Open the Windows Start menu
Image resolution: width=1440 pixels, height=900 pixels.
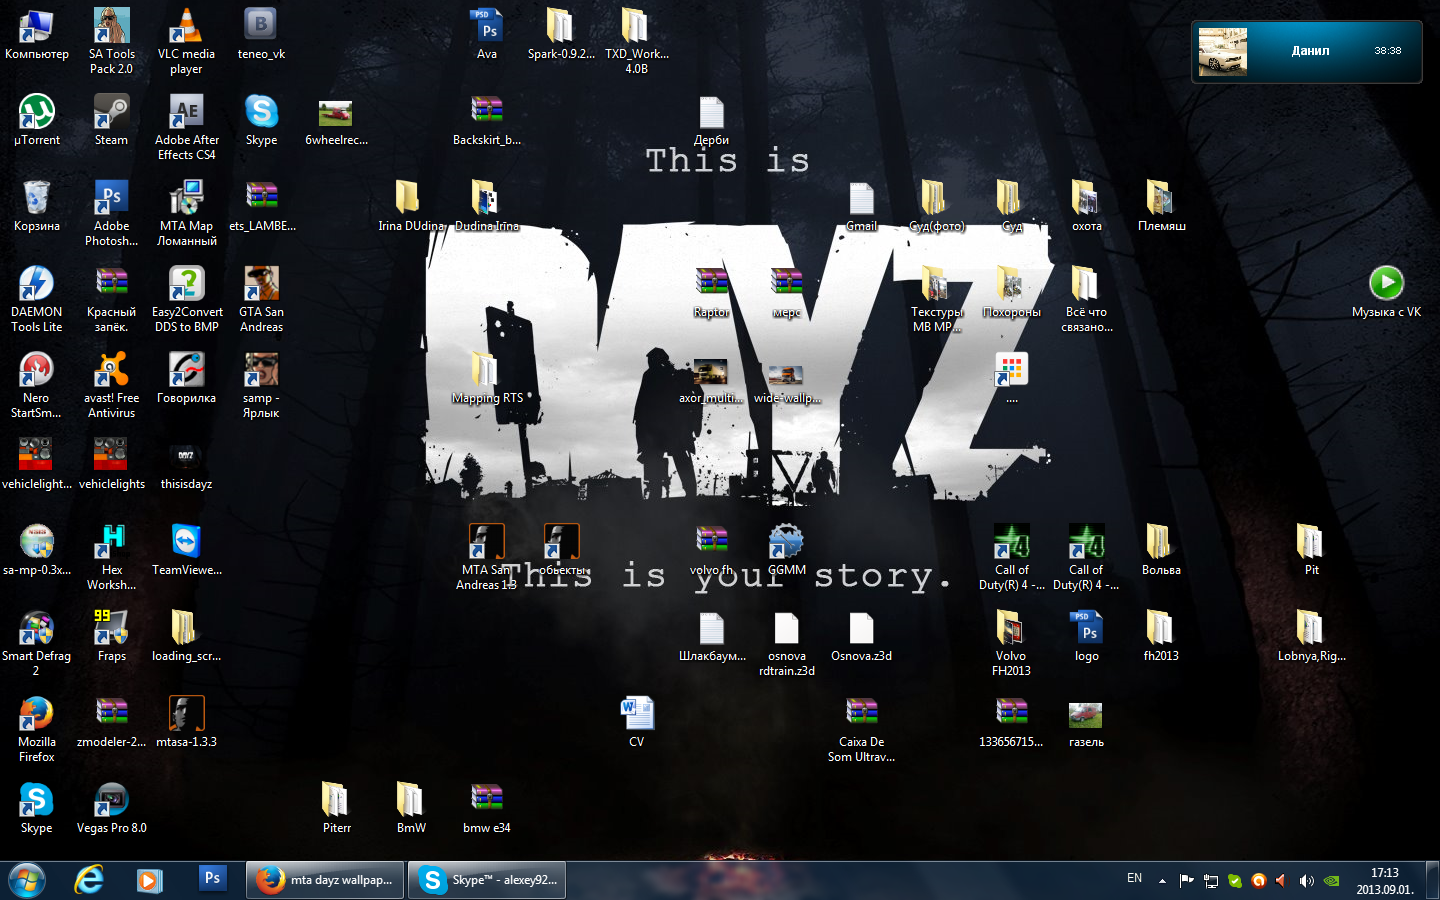click(27, 880)
